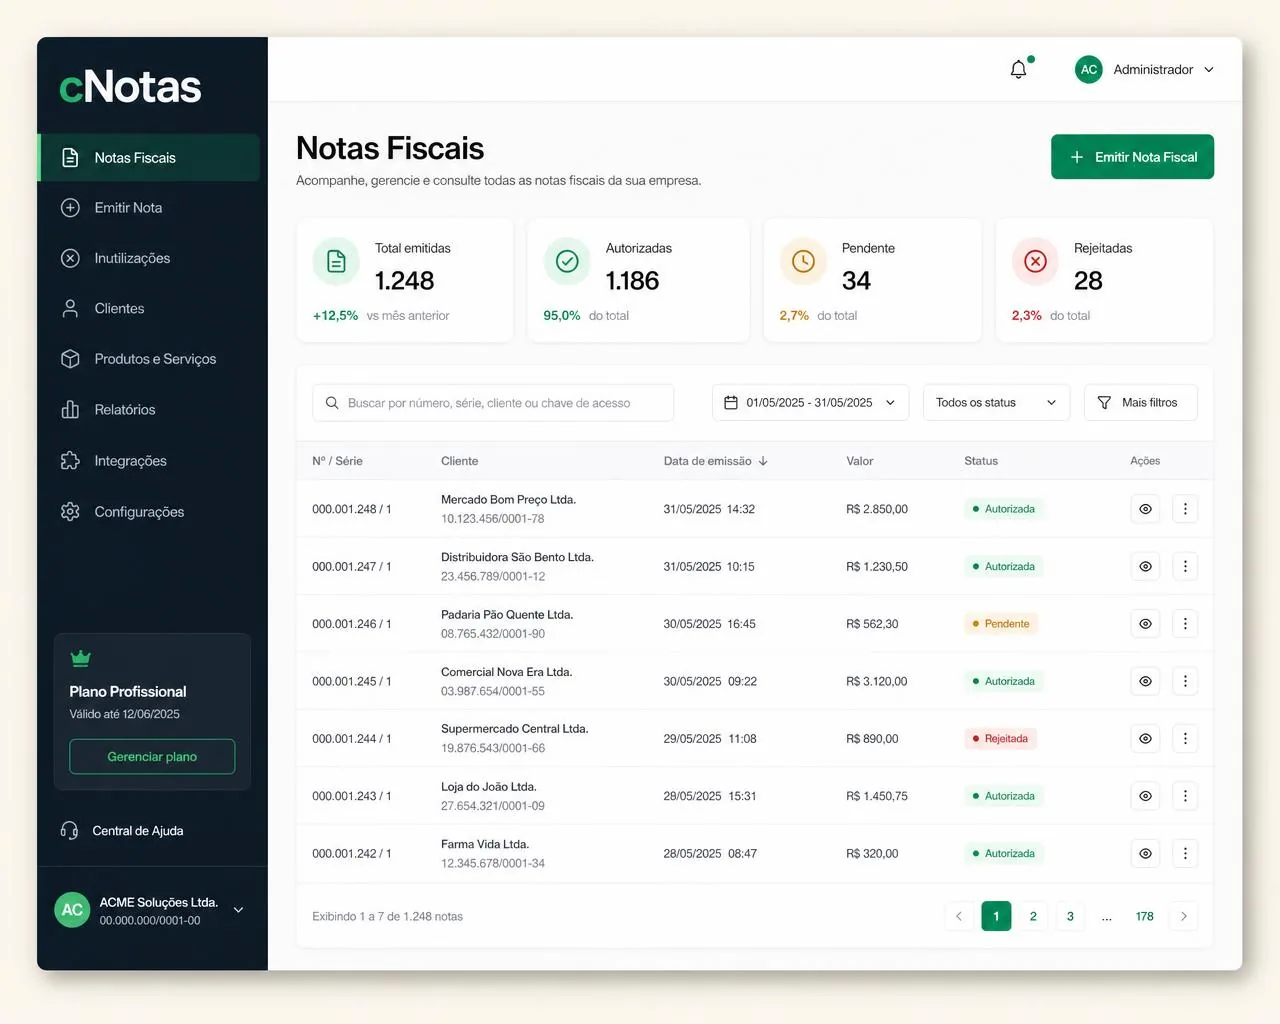Image resolution: width=1280 pixels, height=1024 pixels.
Task: Open Emitir Nota in sidebar
Action: coord(148,208)
